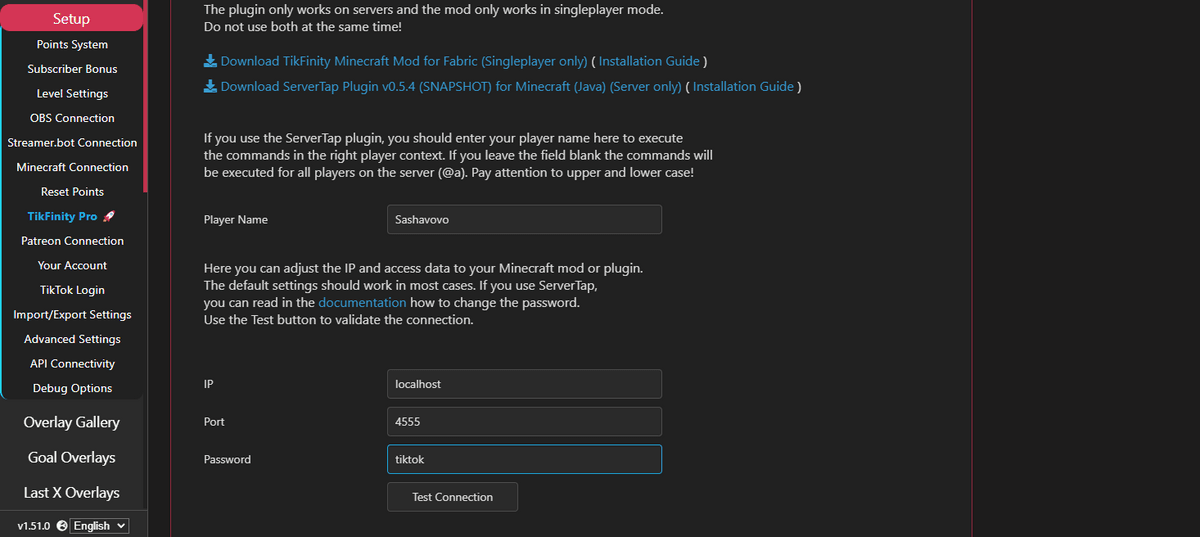The image size is (1200, 537).
Task: Select the Password input field
Action: 524,459
